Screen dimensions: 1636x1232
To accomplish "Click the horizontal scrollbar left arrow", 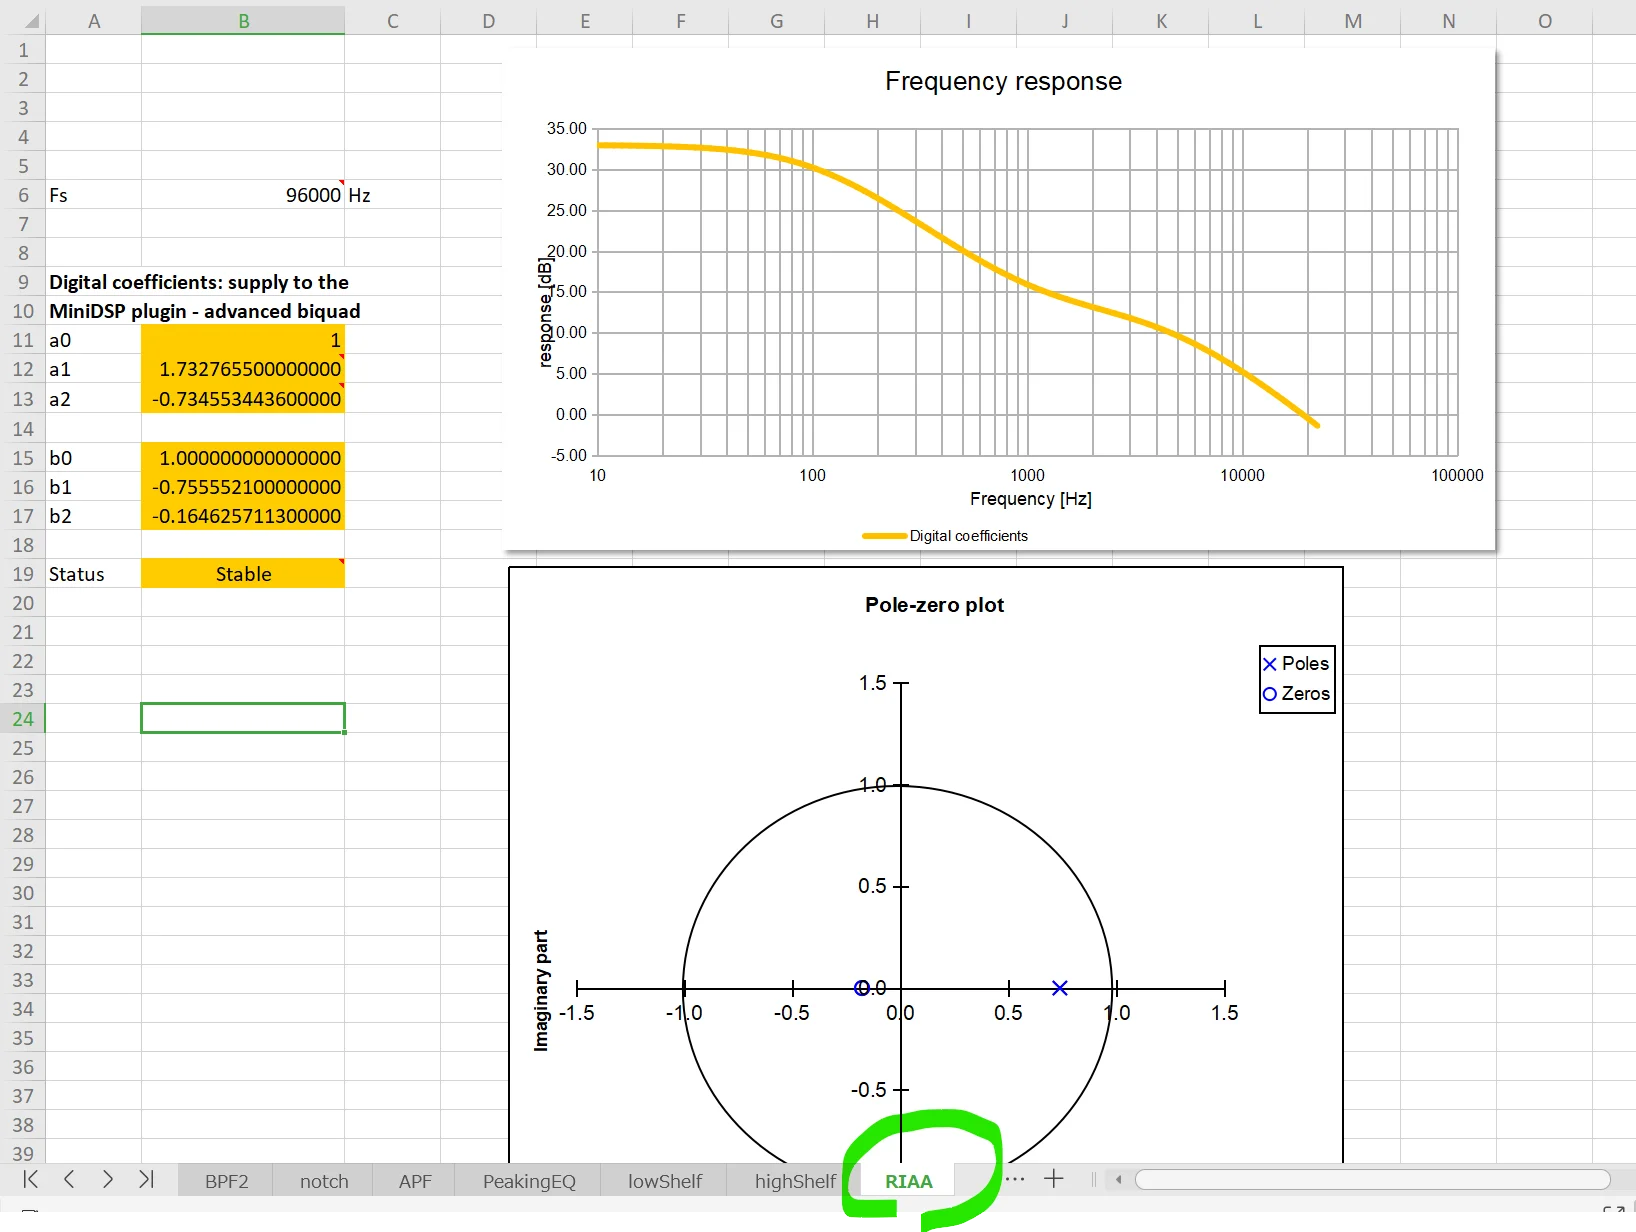I will point(1119,1180).
